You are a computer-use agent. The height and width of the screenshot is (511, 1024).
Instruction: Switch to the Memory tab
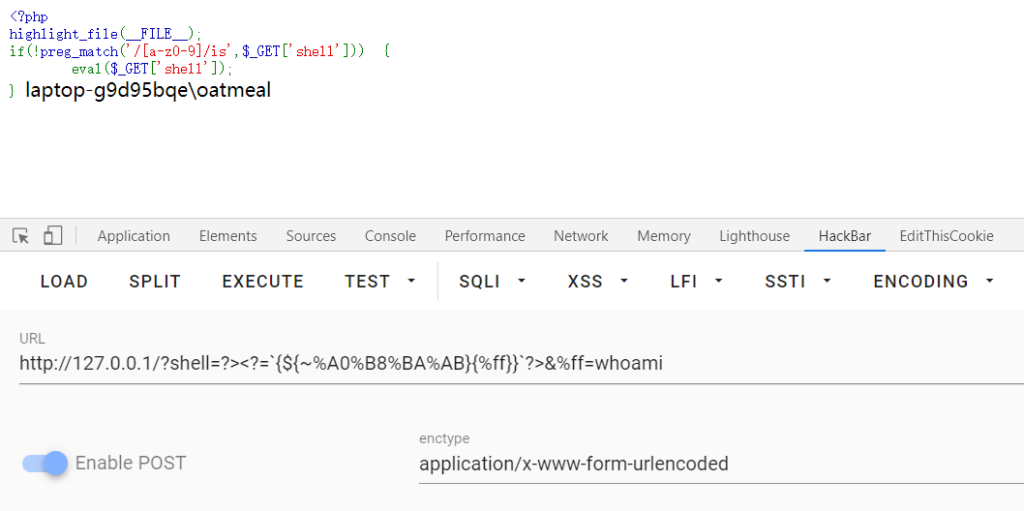point(664,236)
